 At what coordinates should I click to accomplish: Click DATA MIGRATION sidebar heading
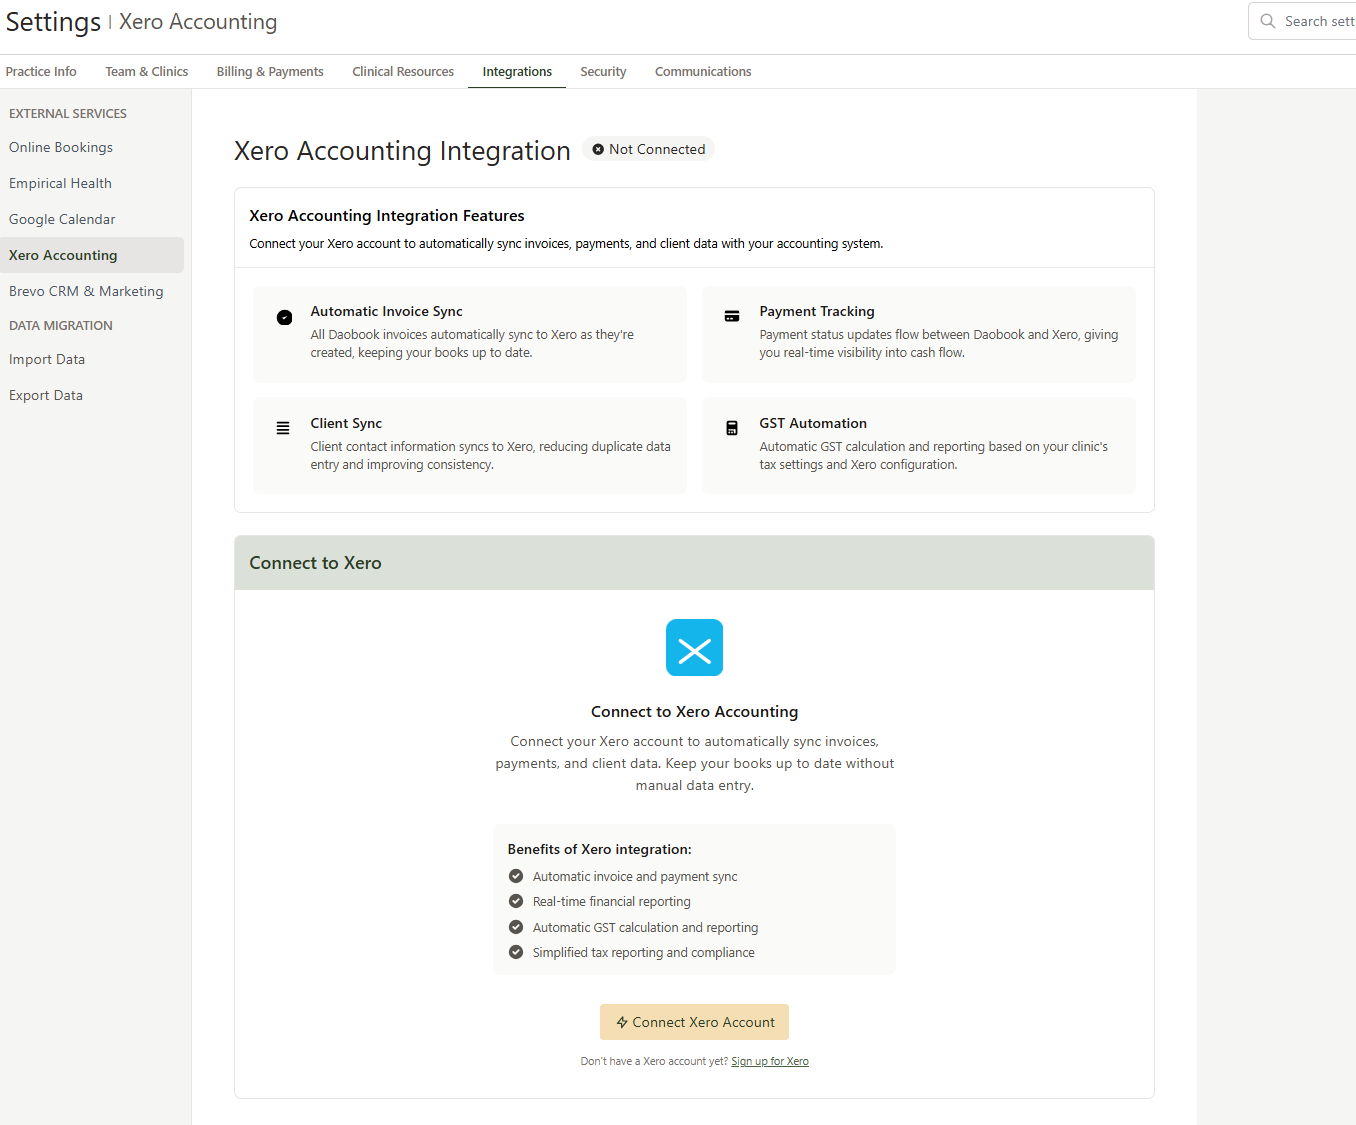click(x=61, y=325)
